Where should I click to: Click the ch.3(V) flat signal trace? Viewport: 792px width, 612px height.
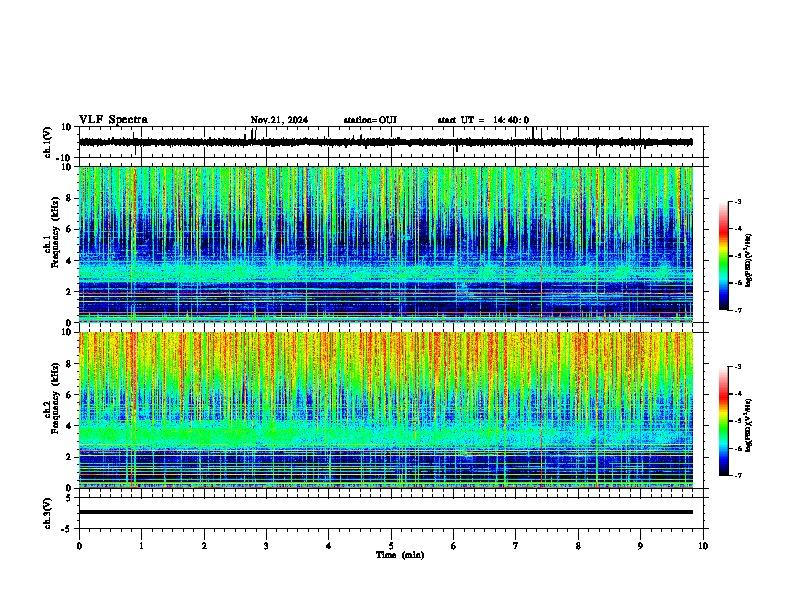pos(386,512)
